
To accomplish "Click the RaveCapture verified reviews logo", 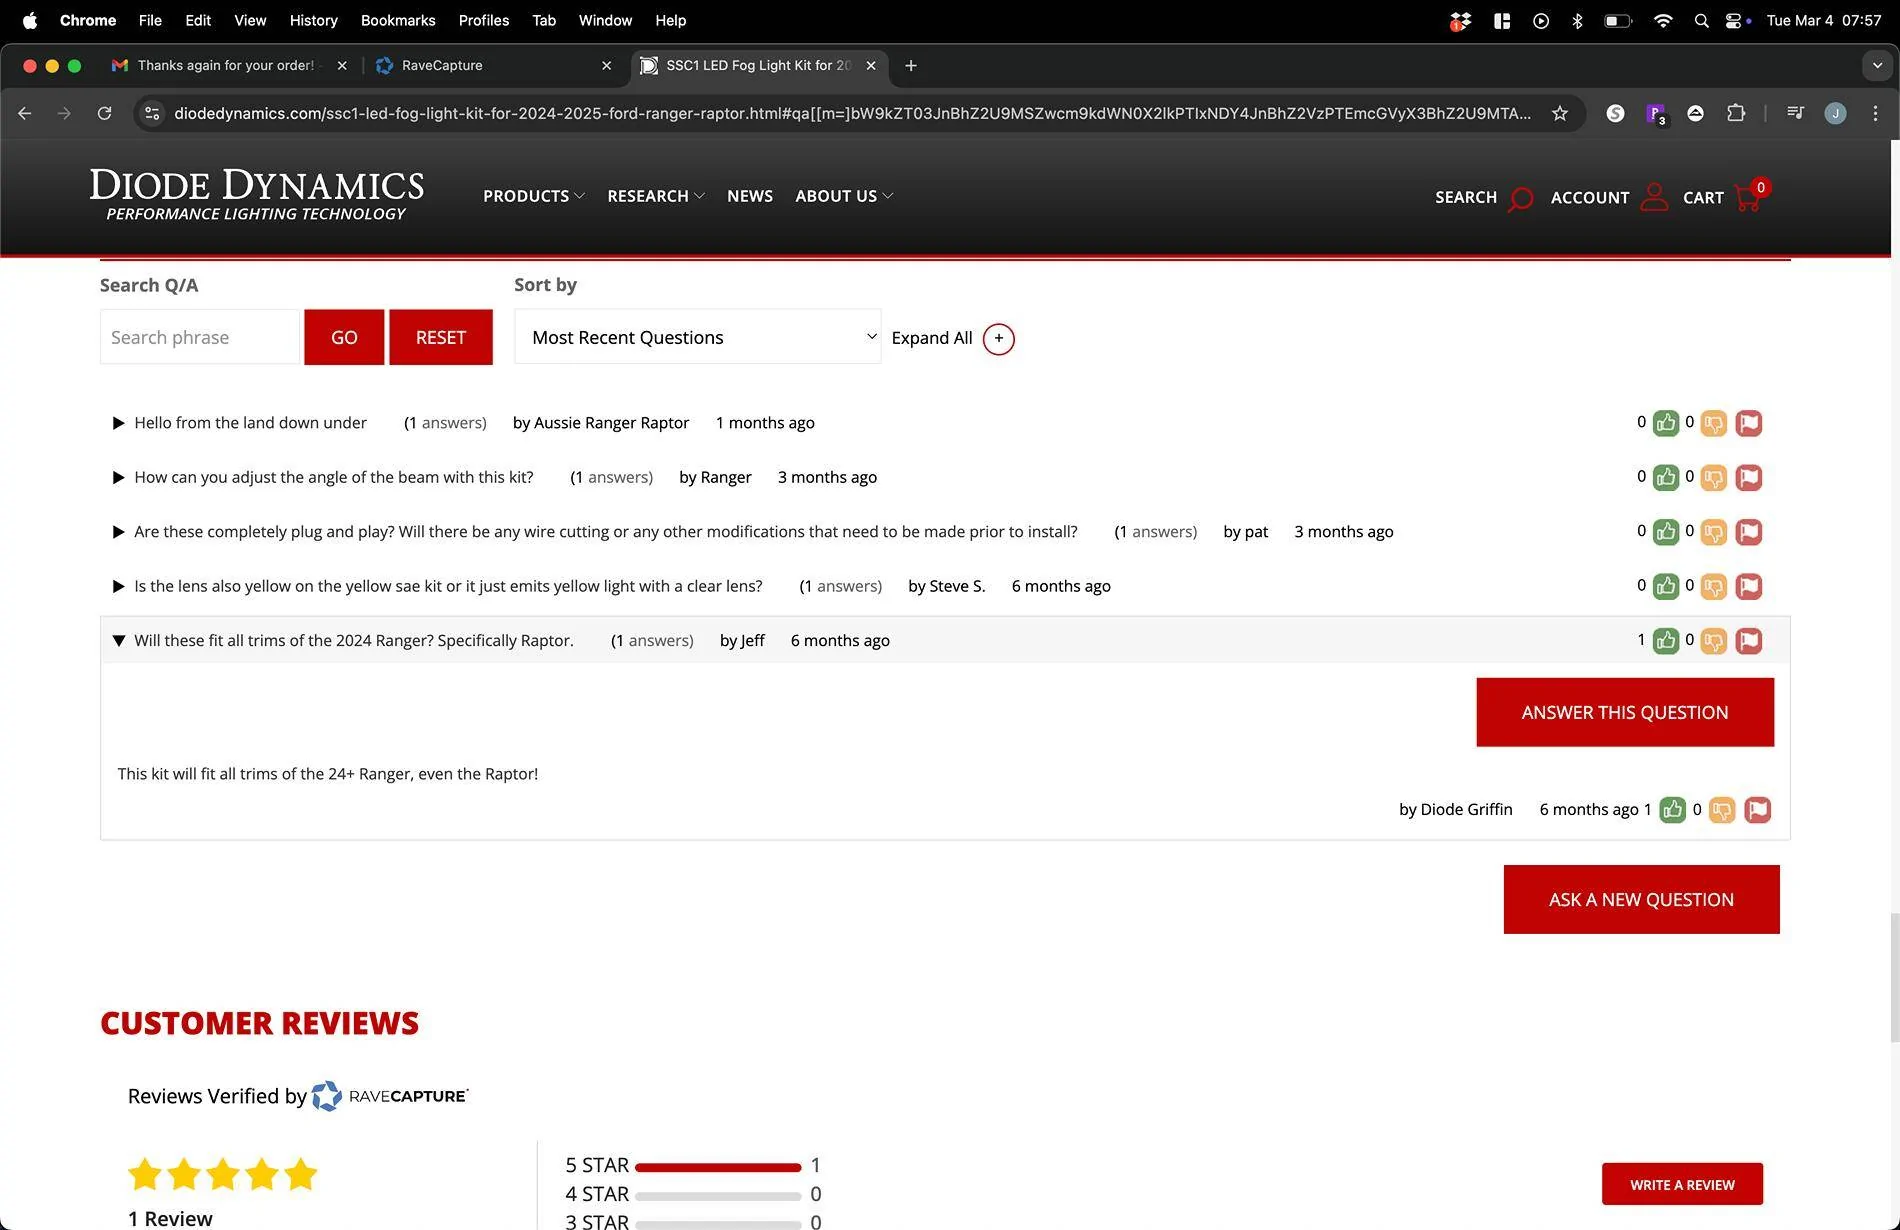I will pos(390,1096).
